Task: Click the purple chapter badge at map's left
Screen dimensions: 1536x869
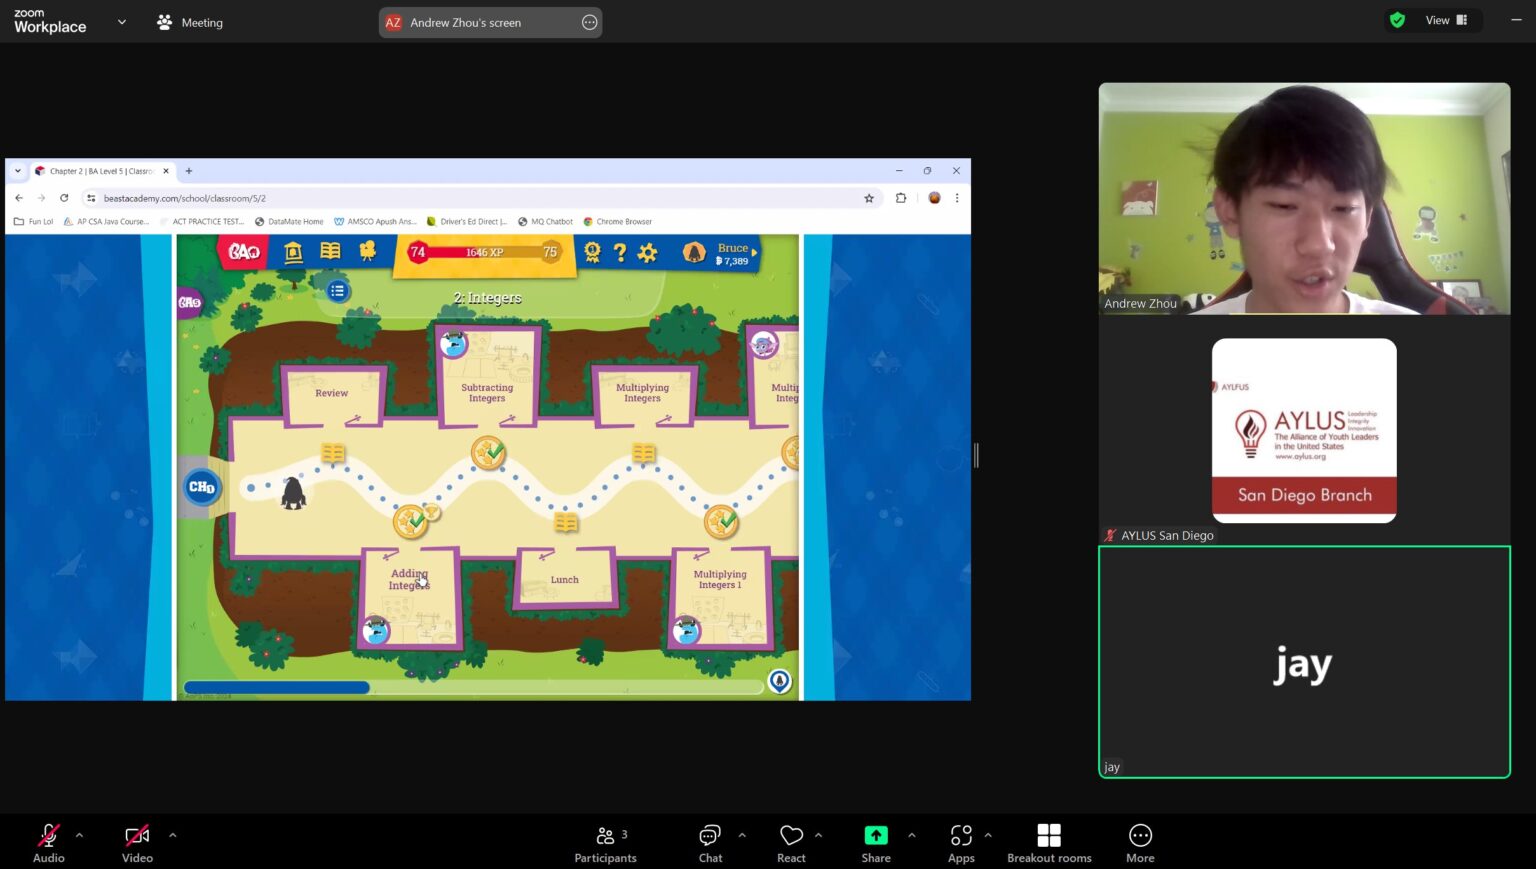Action: tap(189, 302)
